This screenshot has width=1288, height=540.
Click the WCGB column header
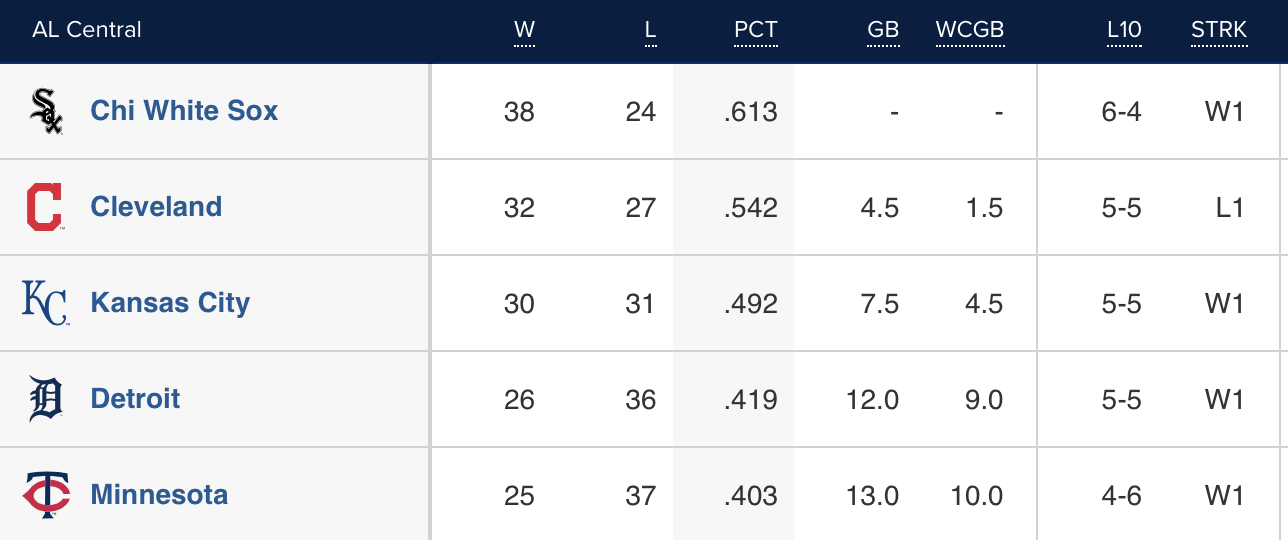(969, 30)
